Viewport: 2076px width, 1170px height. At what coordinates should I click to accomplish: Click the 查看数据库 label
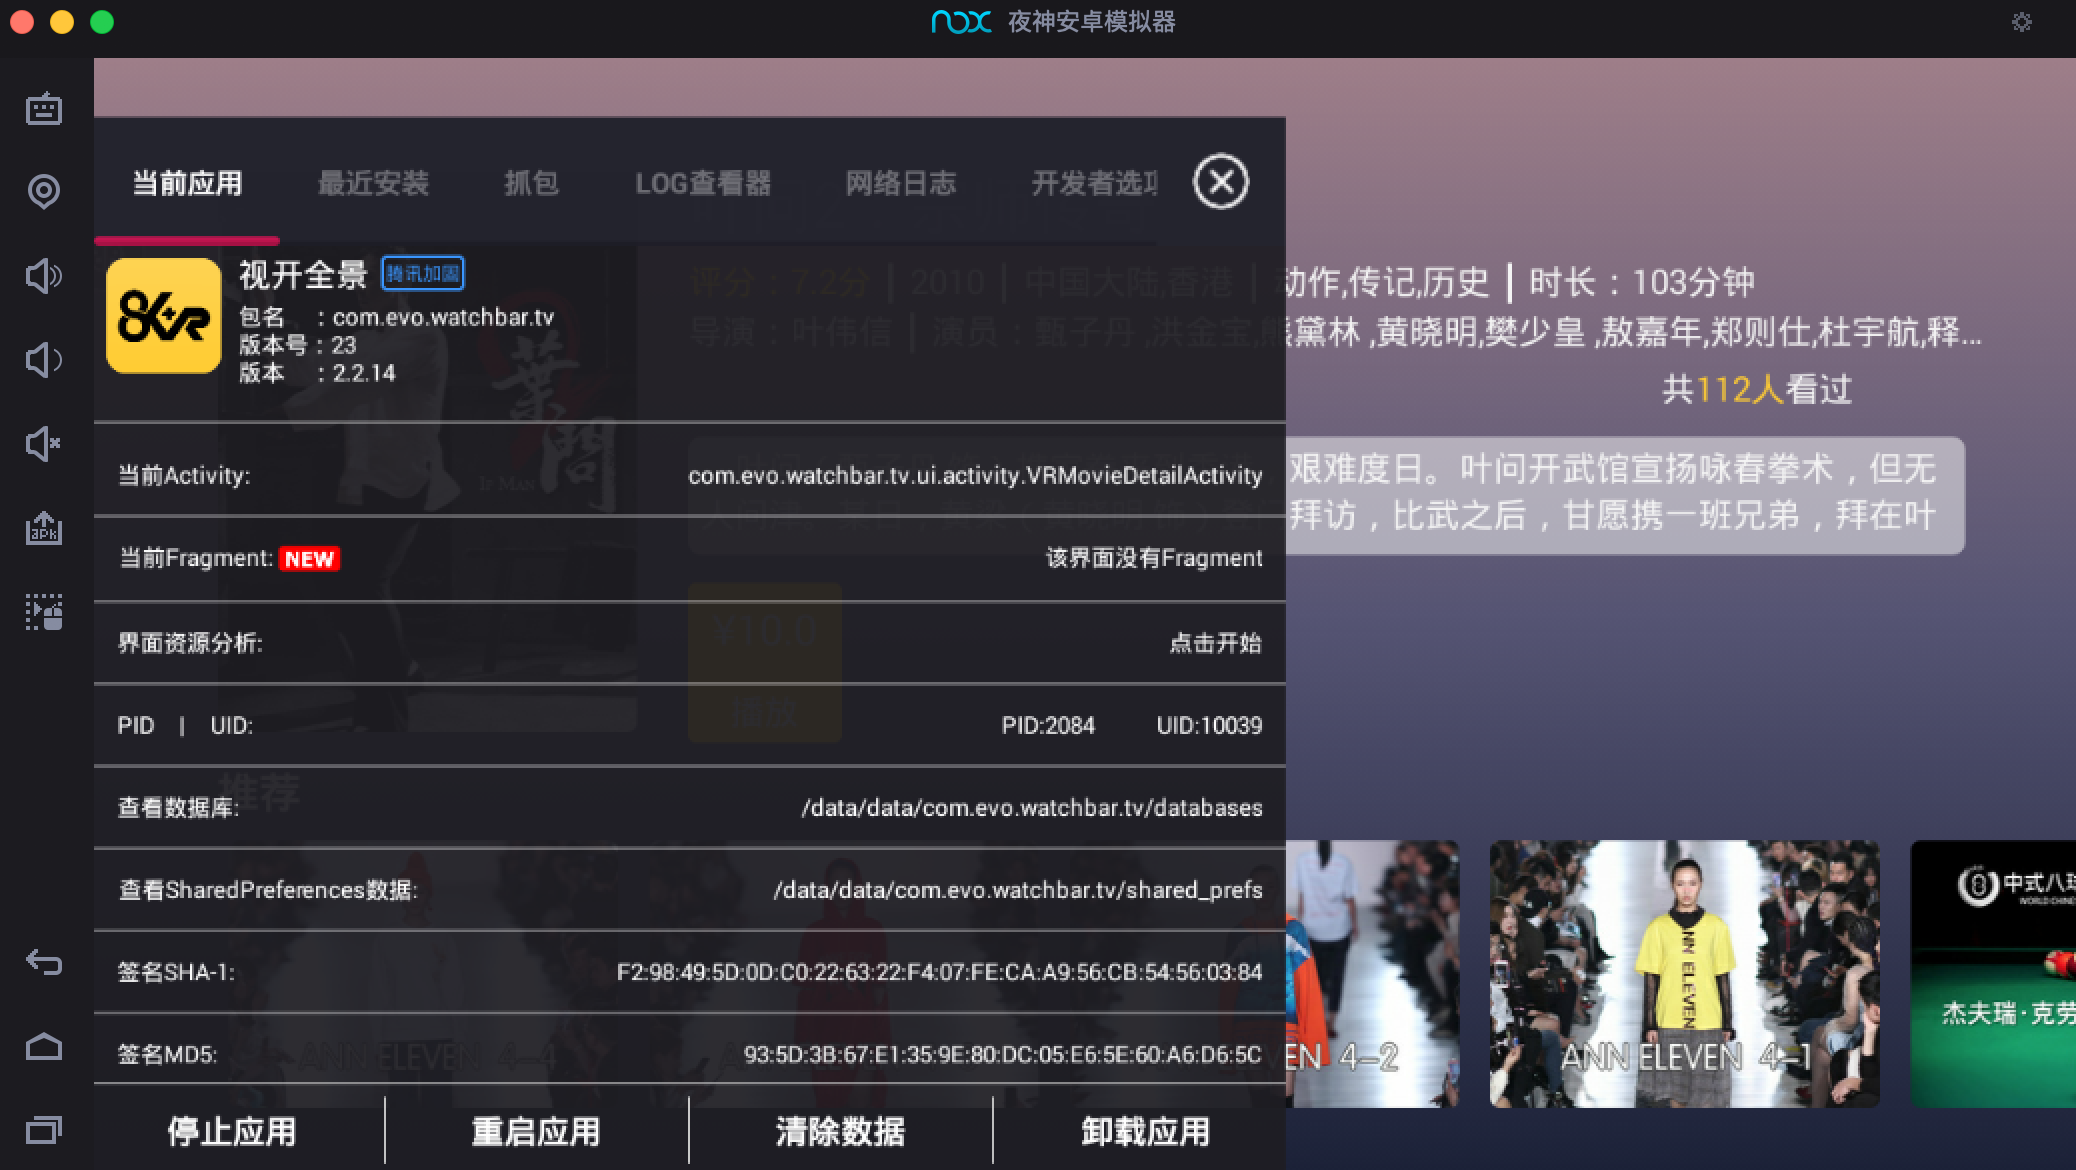click(x=178, y=808)
